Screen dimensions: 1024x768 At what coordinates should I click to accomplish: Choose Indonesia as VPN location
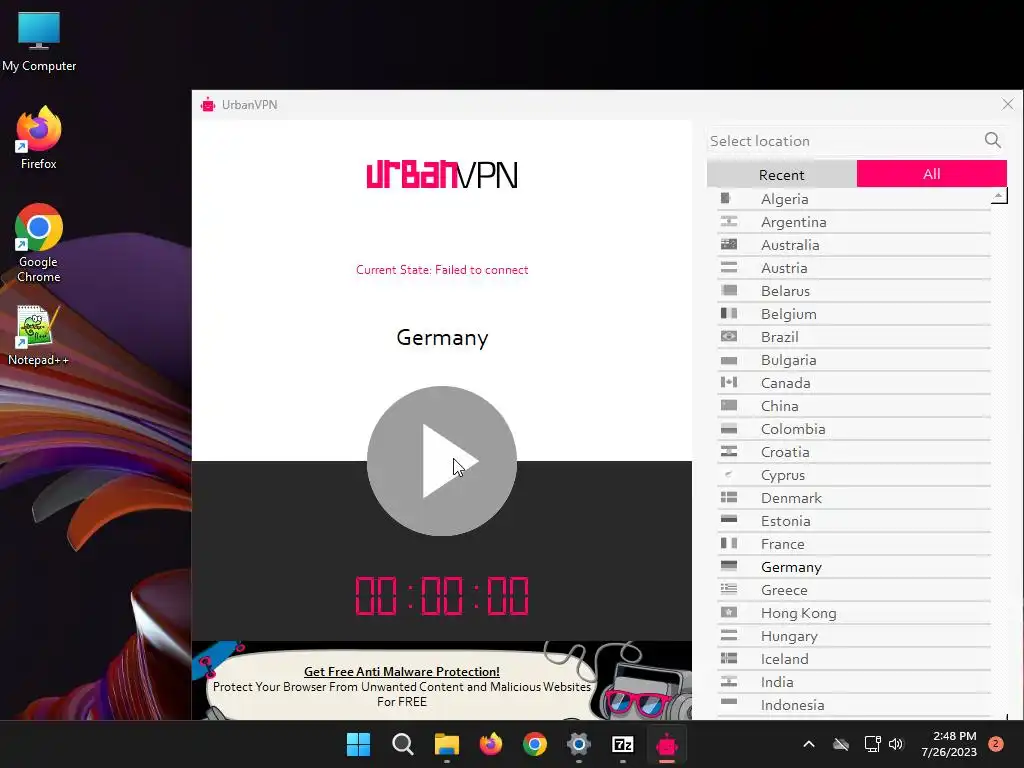coord(854,705)
